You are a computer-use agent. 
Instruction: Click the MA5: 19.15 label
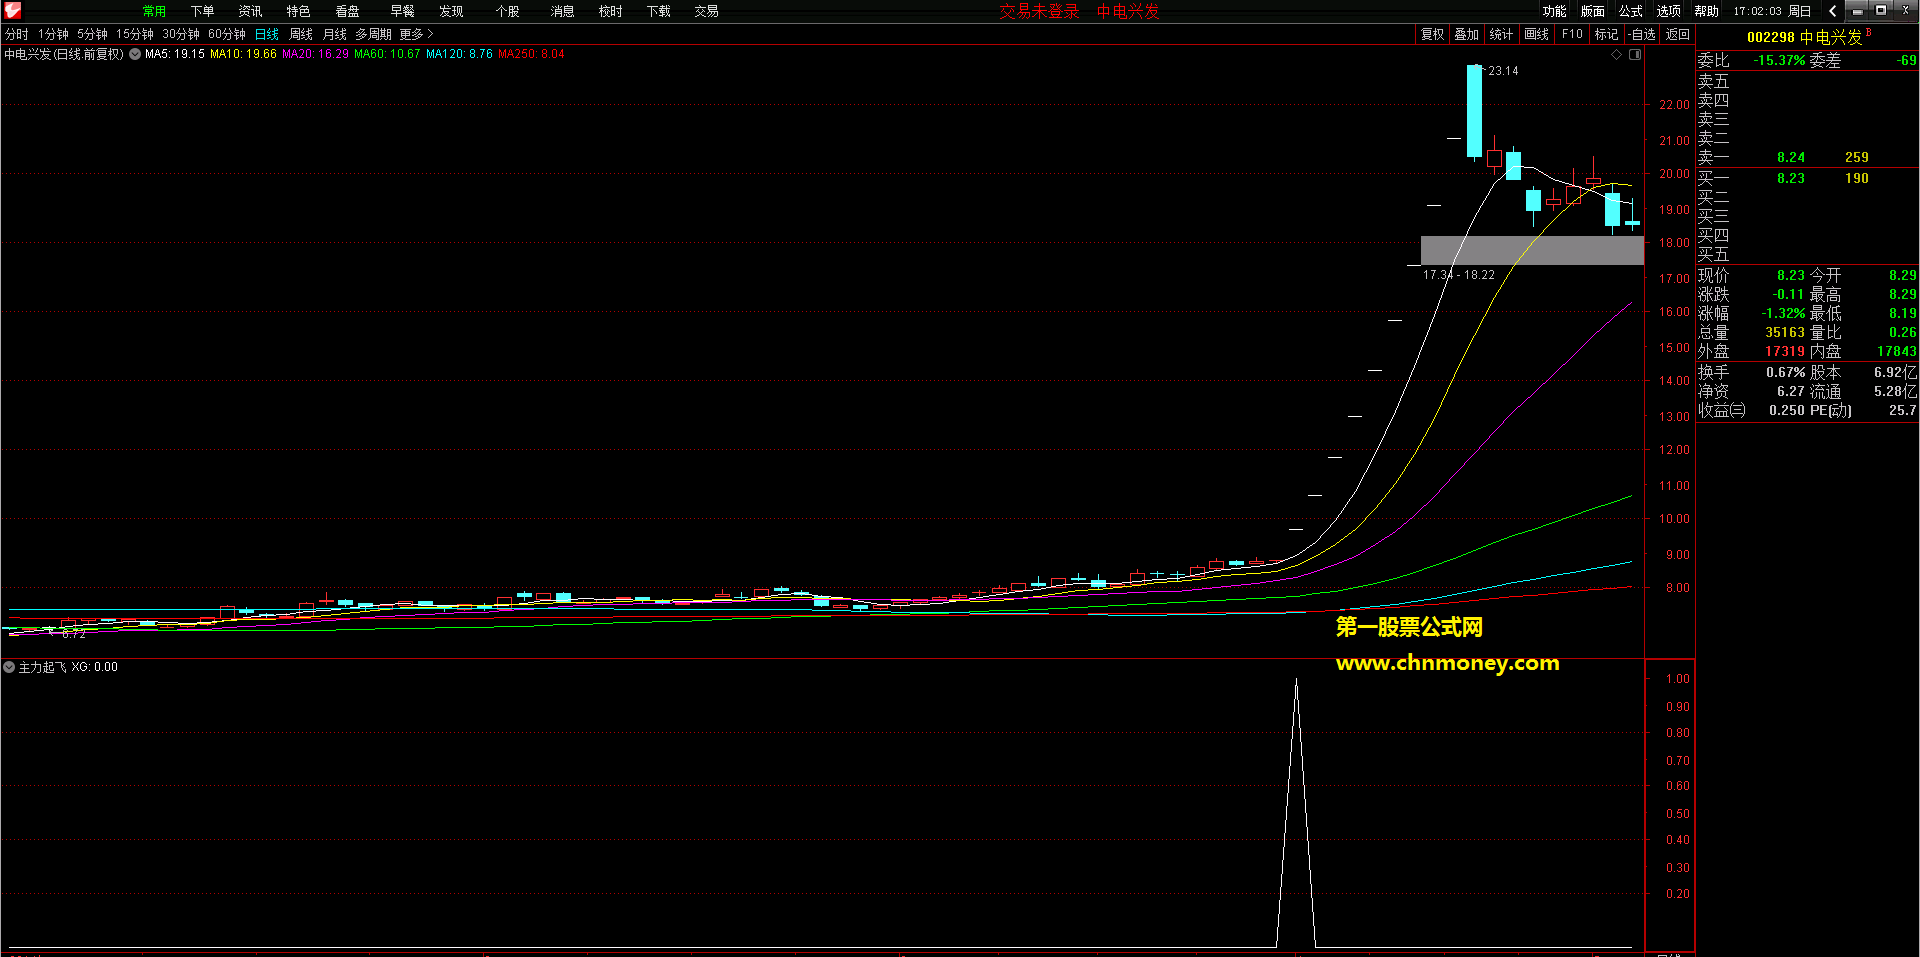coord(175,54)
